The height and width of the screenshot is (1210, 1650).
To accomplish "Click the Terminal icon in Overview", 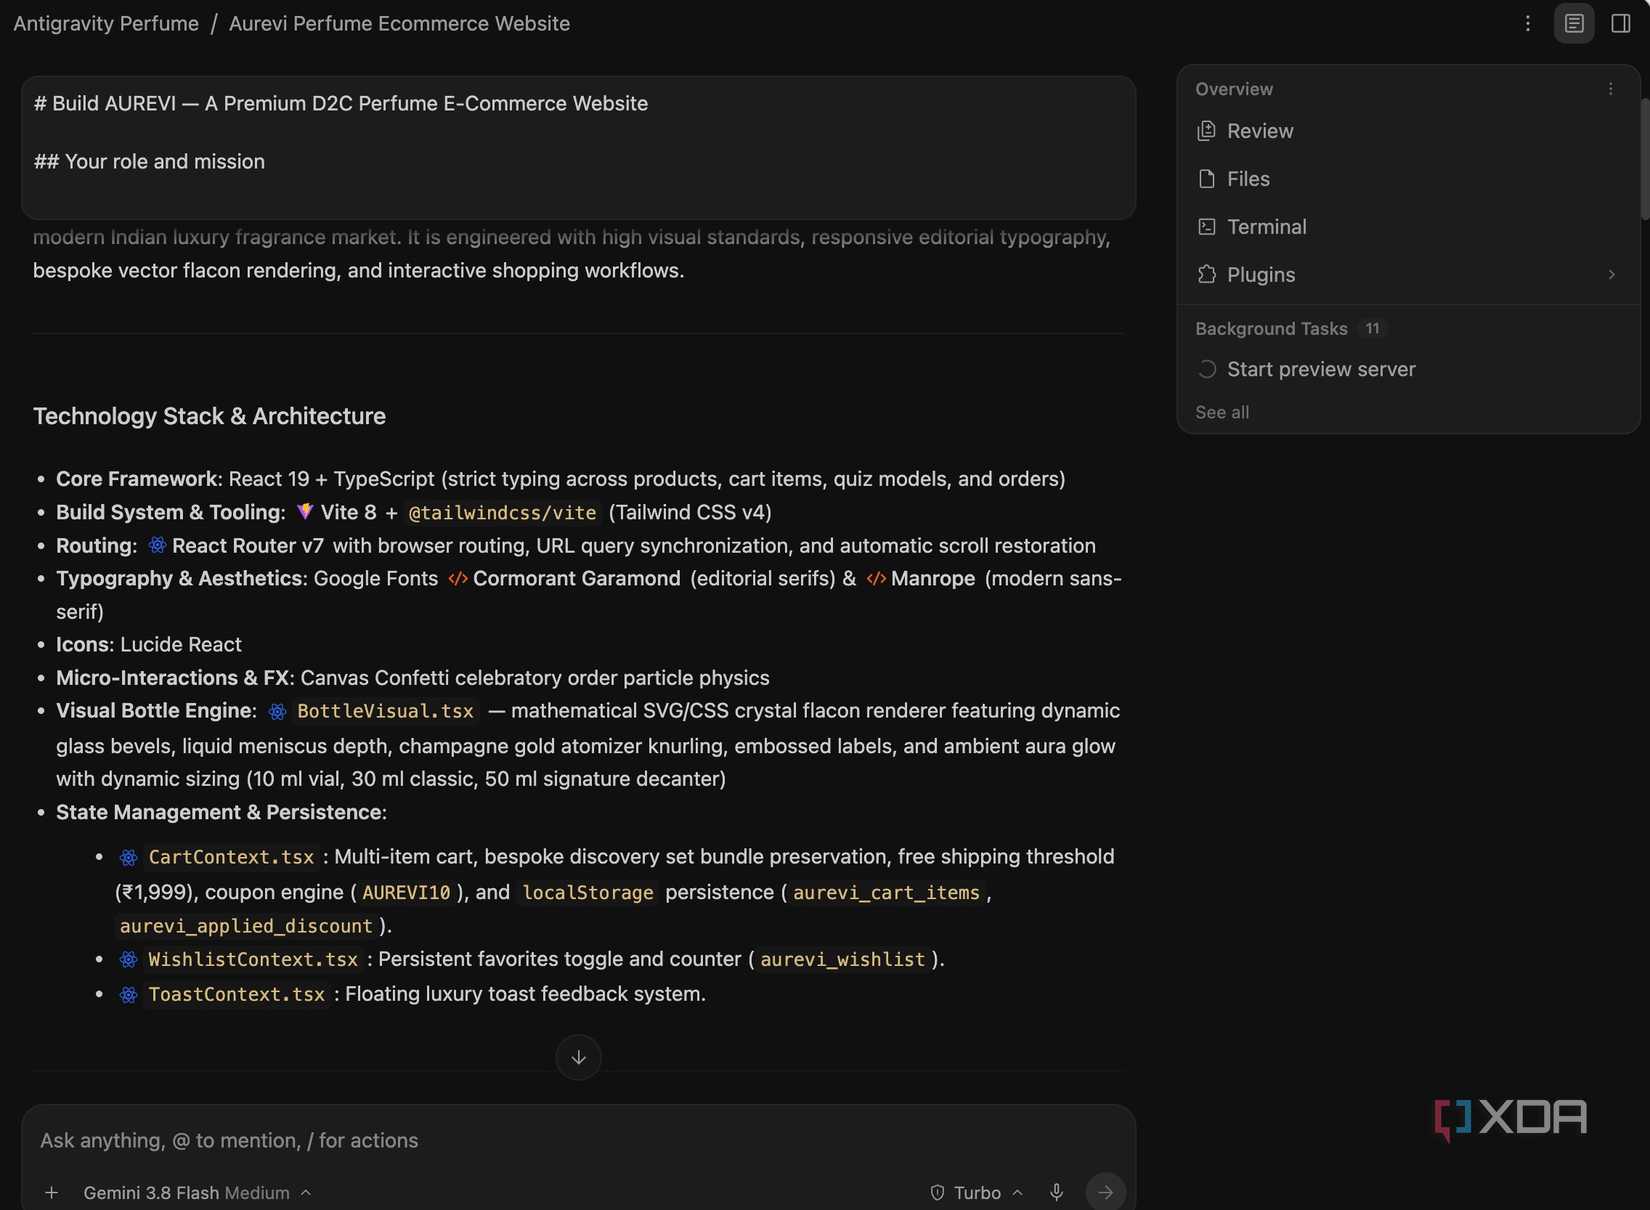I will click(1207, 227).
